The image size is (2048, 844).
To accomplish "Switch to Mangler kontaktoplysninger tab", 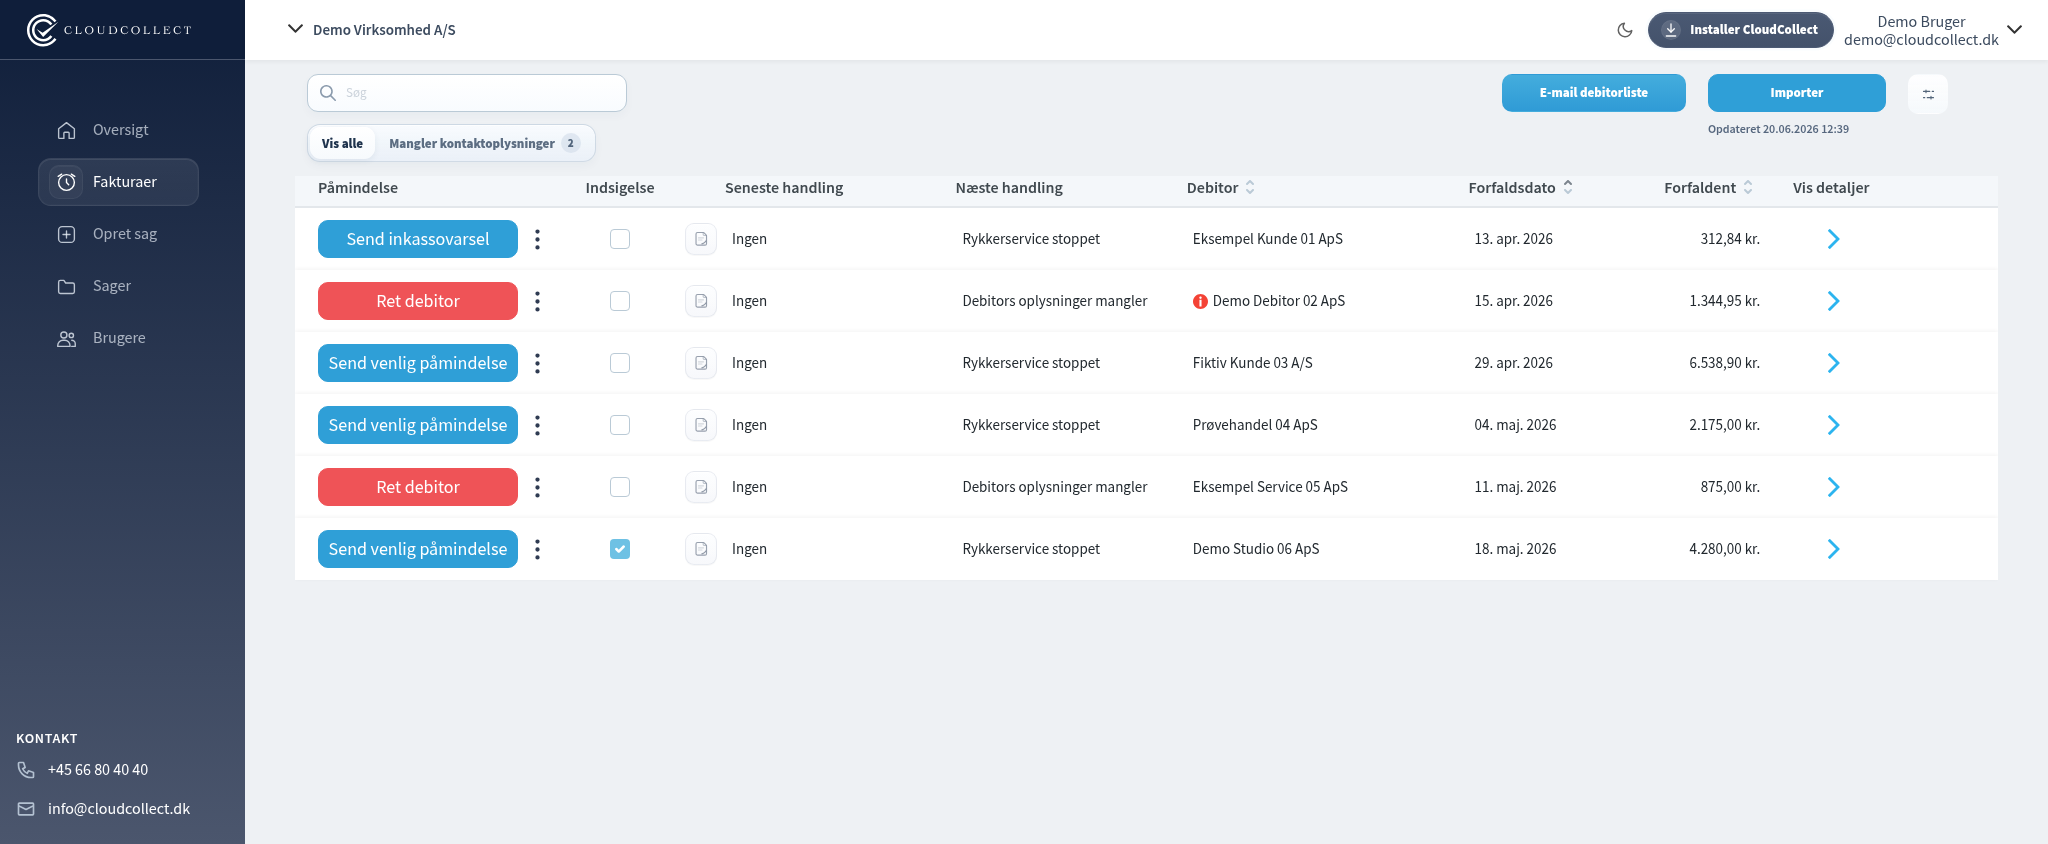I will [484, 143].
